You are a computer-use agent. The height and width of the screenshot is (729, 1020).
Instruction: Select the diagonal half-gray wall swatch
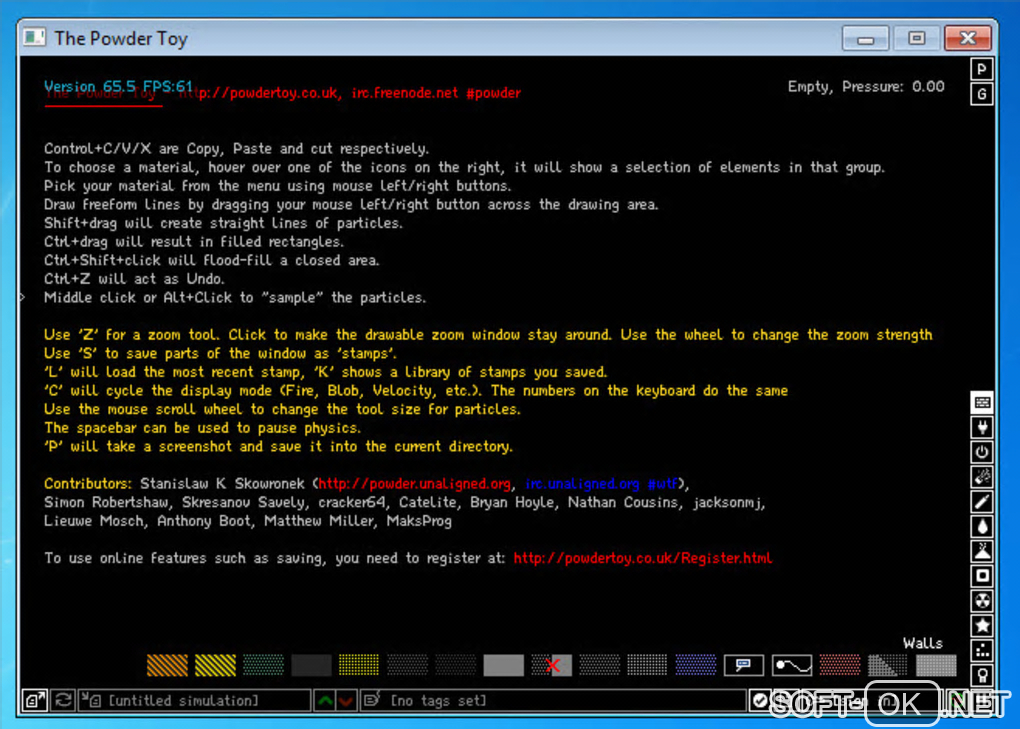pos(888,665)
